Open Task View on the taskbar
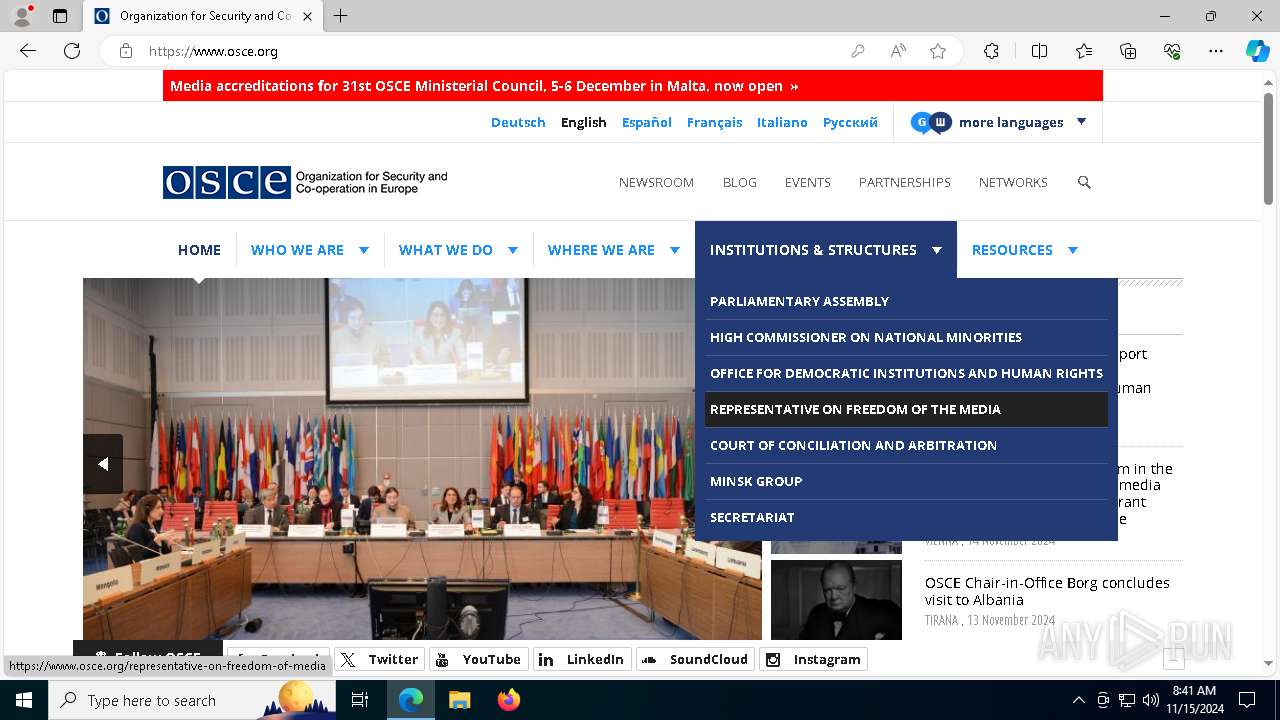Viewport: 1280px width, 720px height. coord(360,700)
